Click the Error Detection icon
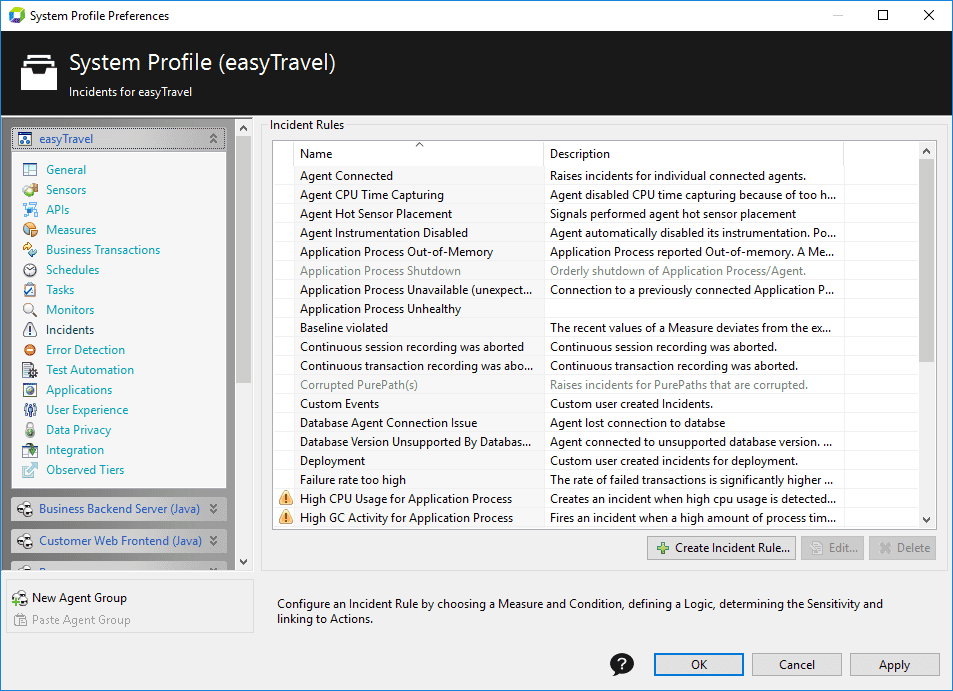 30,350
